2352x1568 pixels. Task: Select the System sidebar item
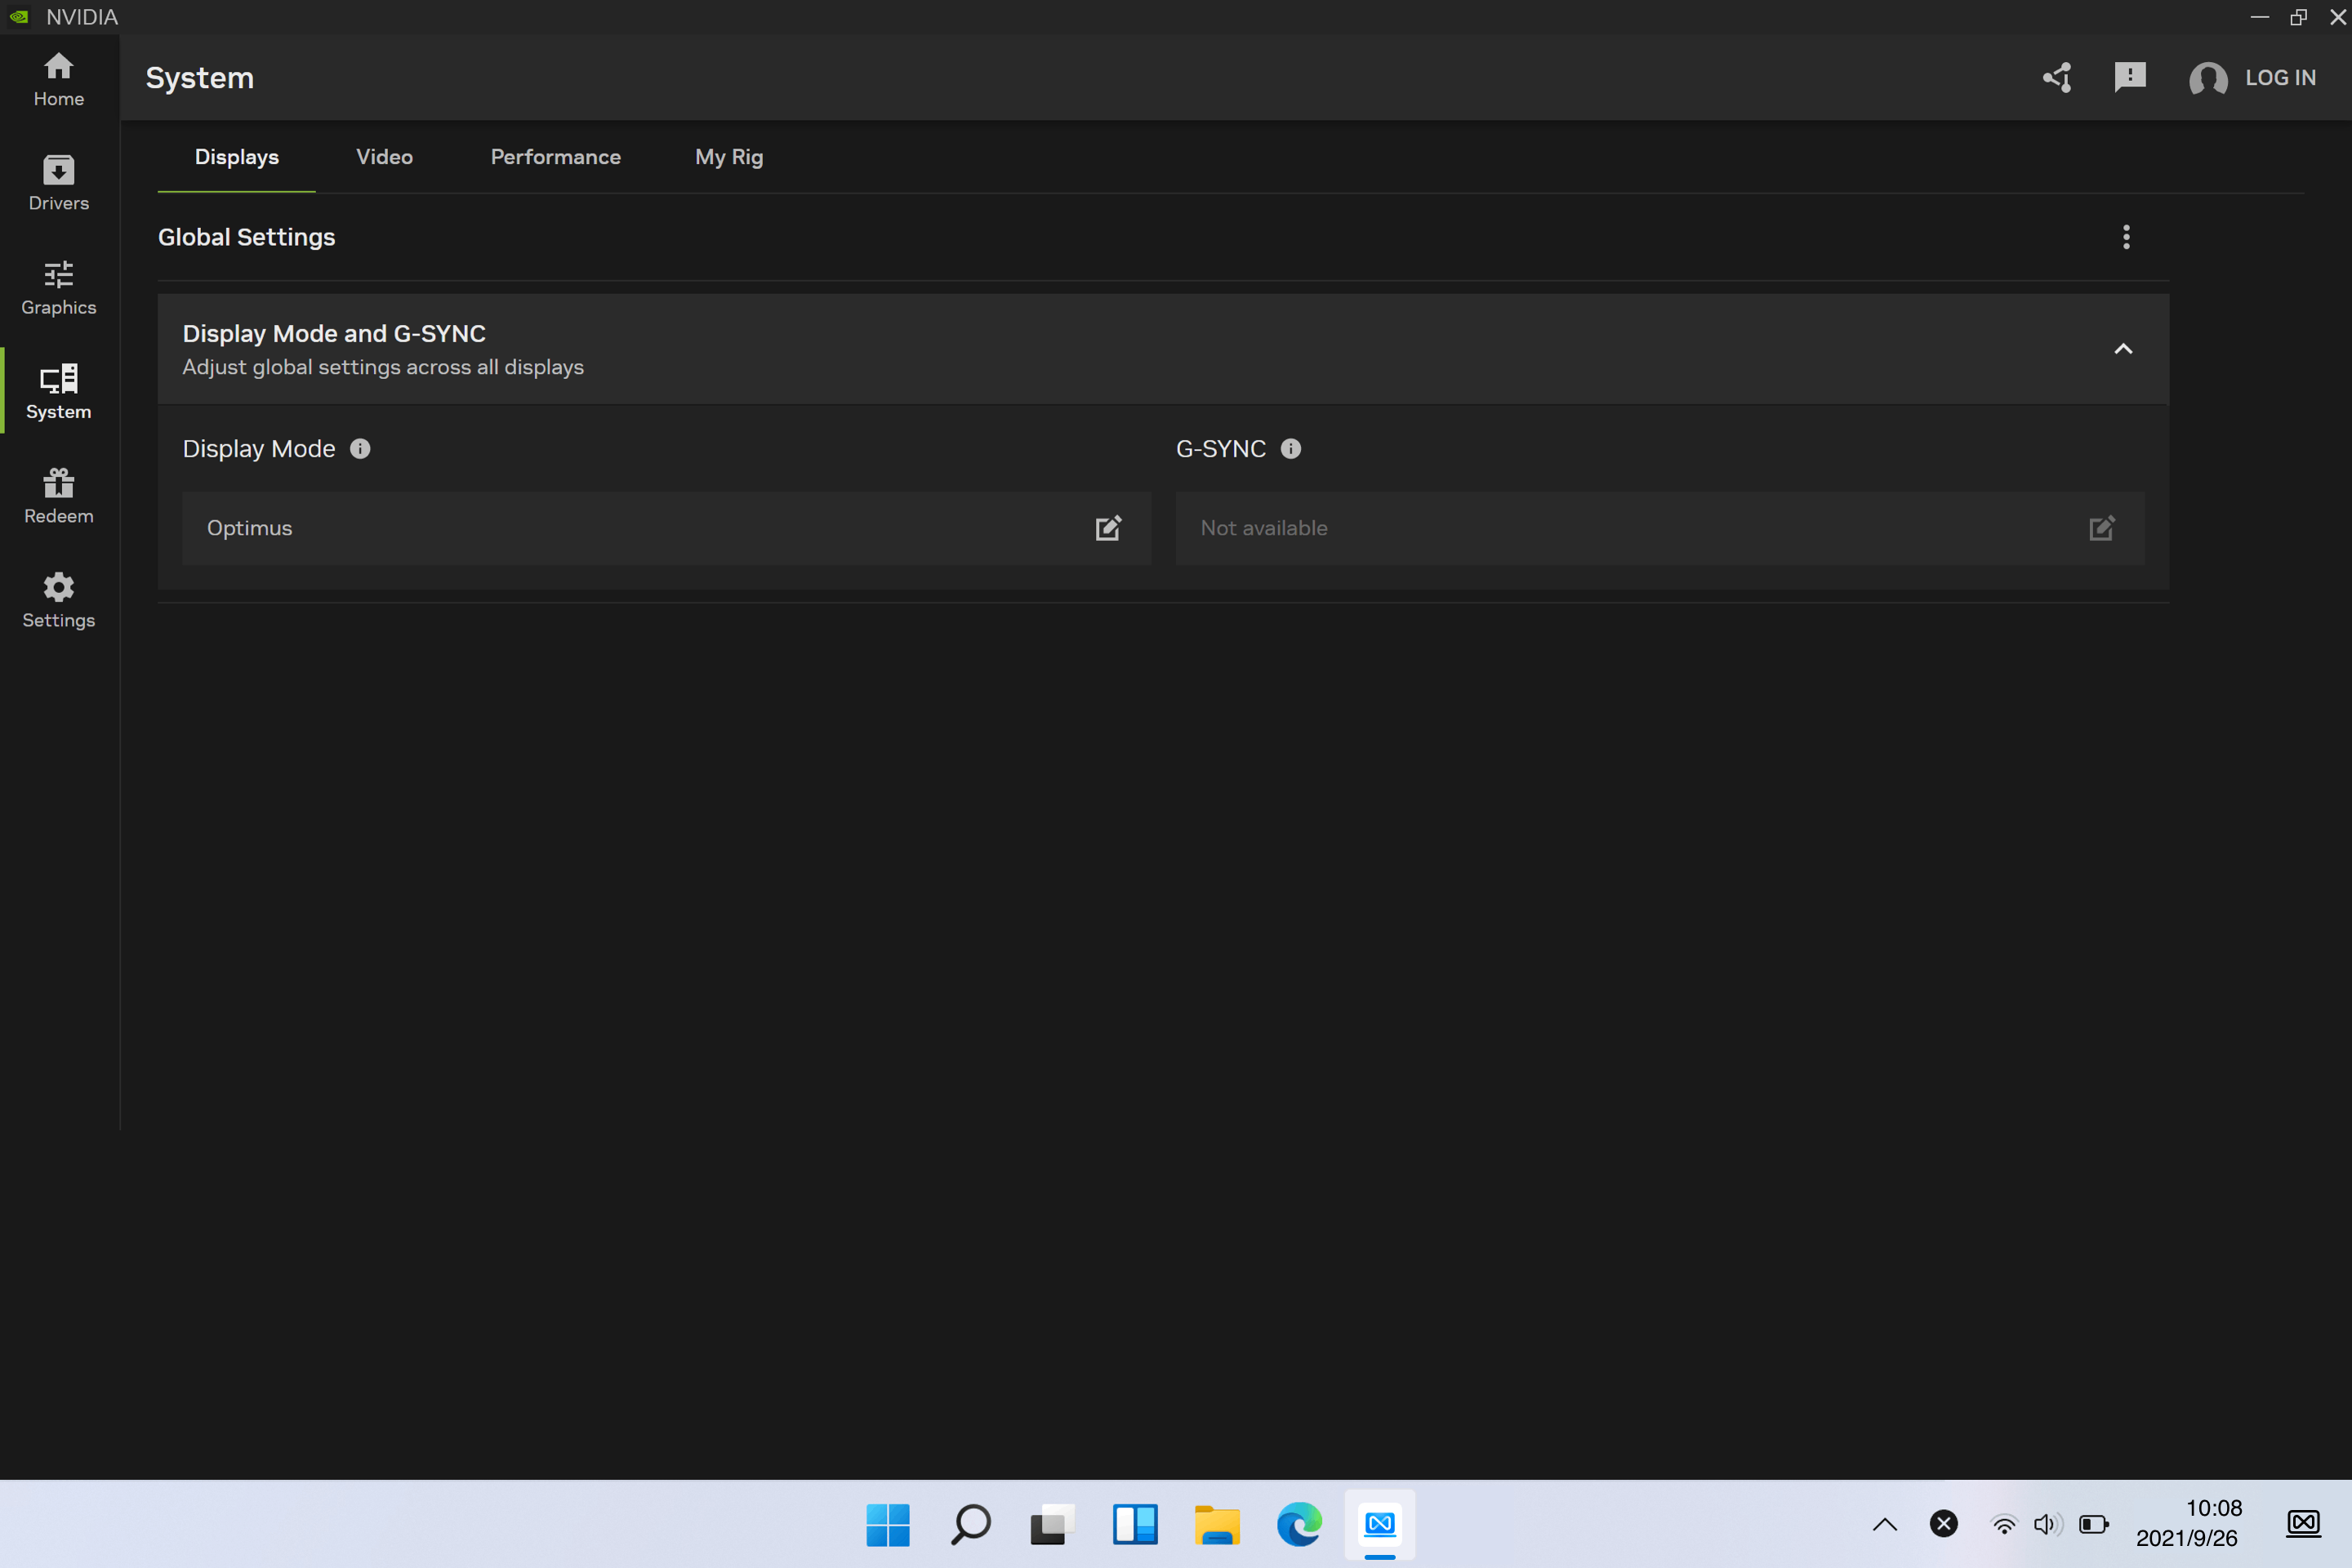click(59, 392)
